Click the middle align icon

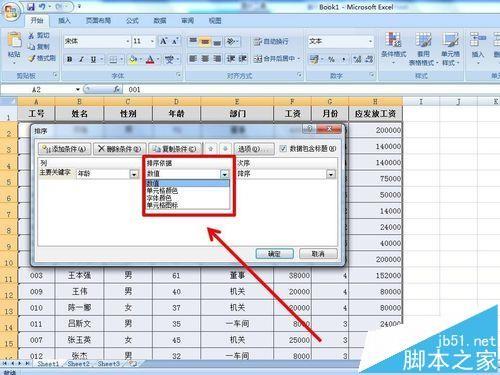click(x=205, y=41)
